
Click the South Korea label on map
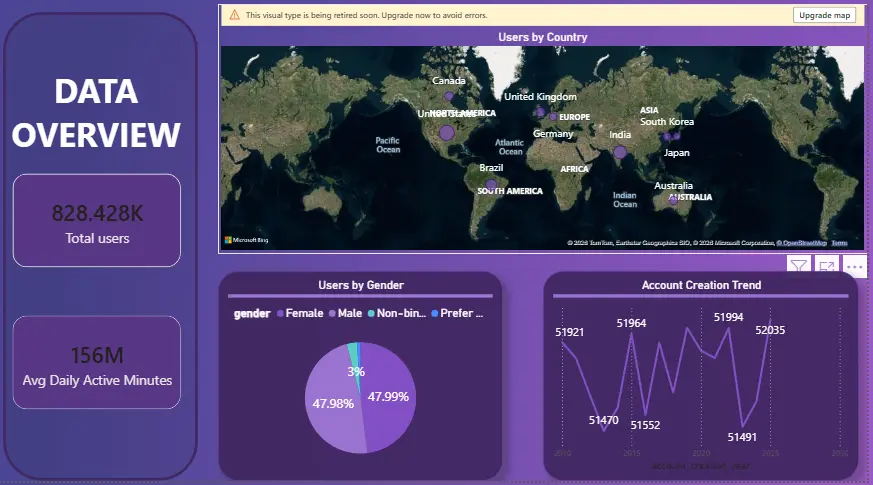(x=666, y=121)
